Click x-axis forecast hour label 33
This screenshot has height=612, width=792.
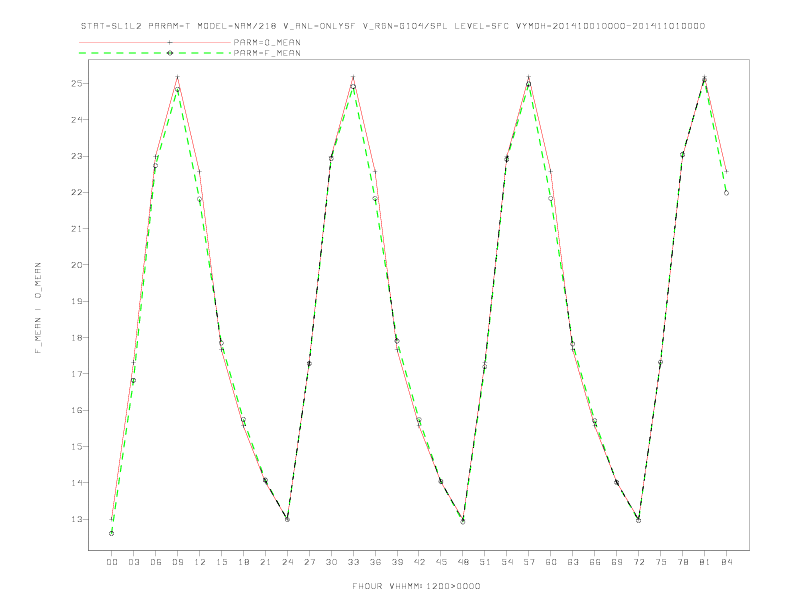tap(353, 562)
